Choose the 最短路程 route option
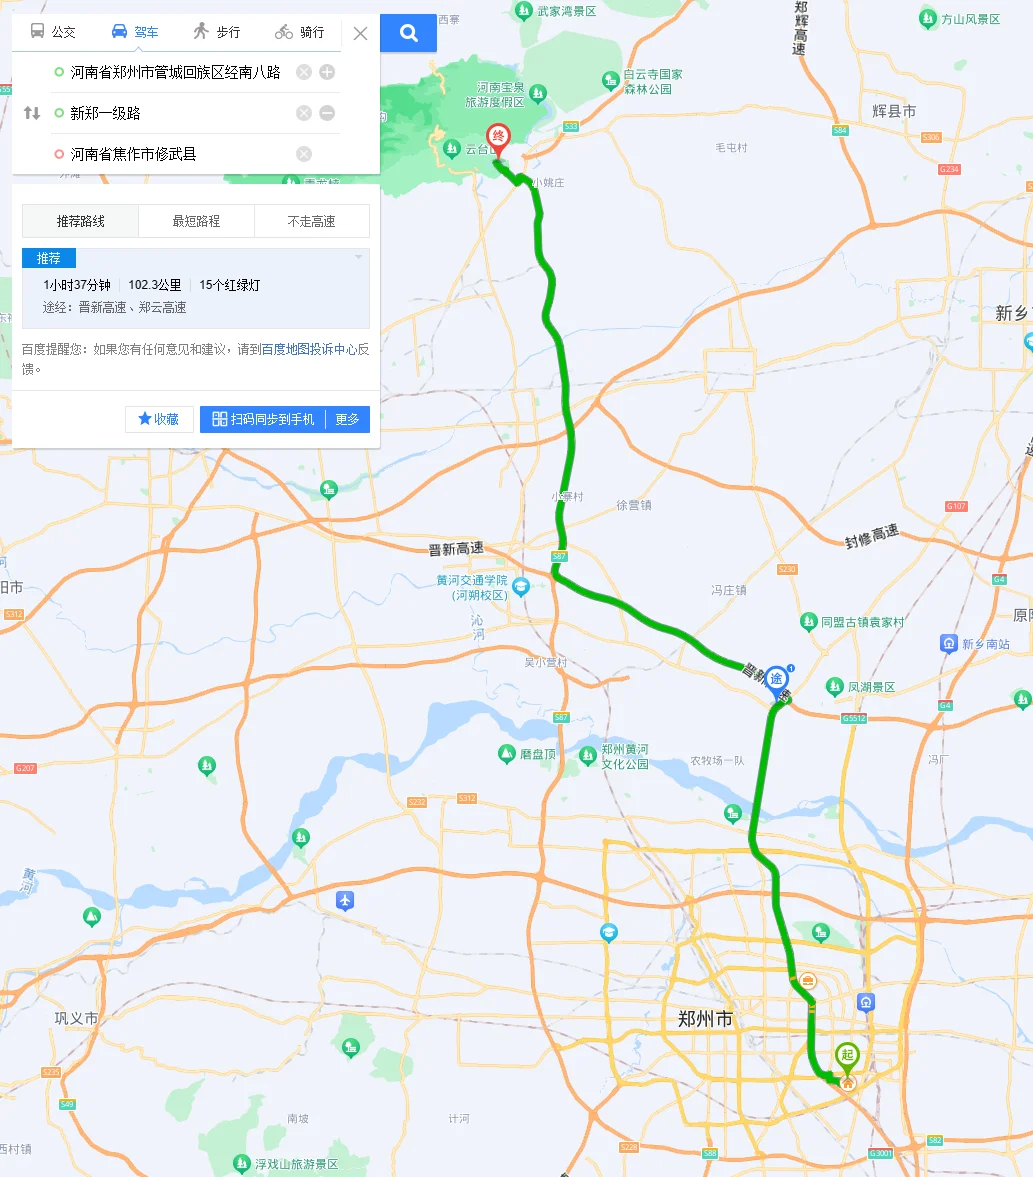Image resolution: width=1033 pixels, height=1177 pixels. (196, 221)
